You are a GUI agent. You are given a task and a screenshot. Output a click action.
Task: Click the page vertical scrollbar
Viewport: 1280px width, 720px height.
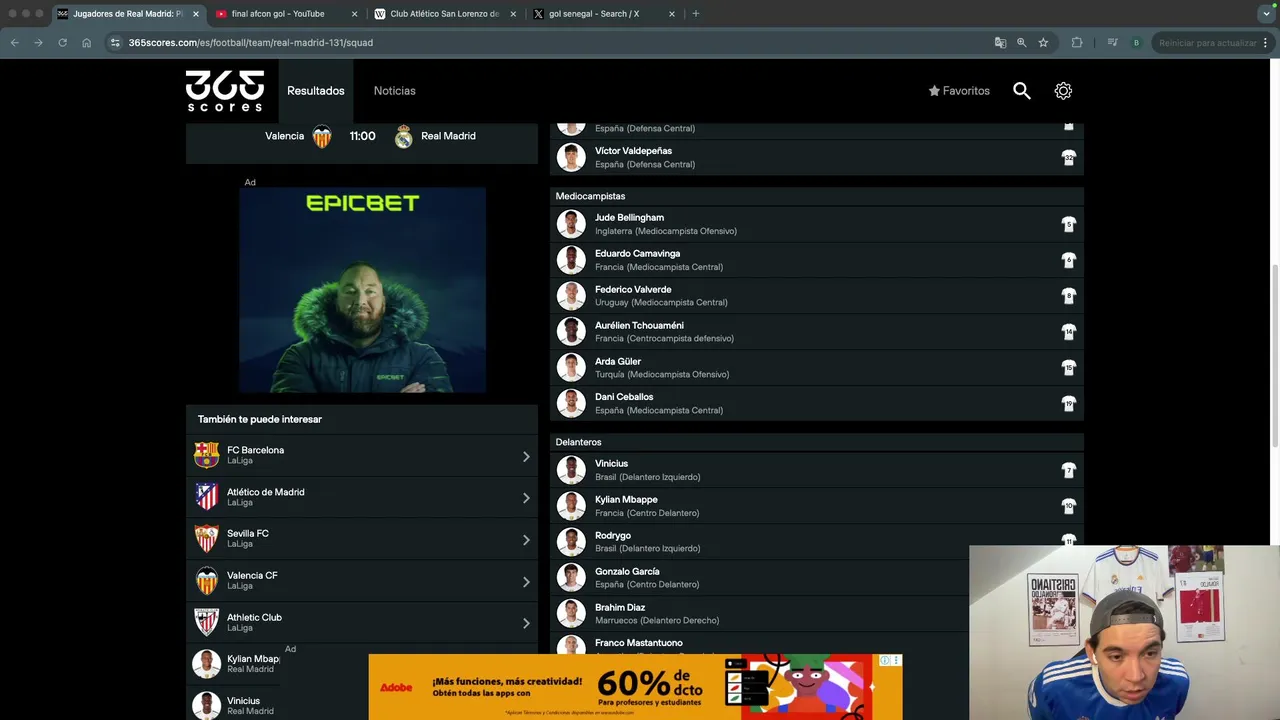click(1276, 357)
